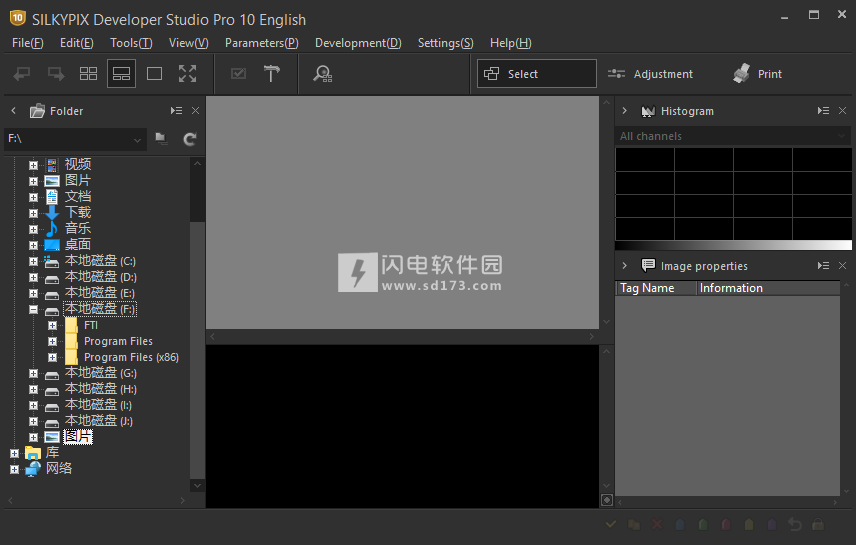Open Folder panel options menu icon
This screenshot has height=545, width=856.
(x=176, y=111)
